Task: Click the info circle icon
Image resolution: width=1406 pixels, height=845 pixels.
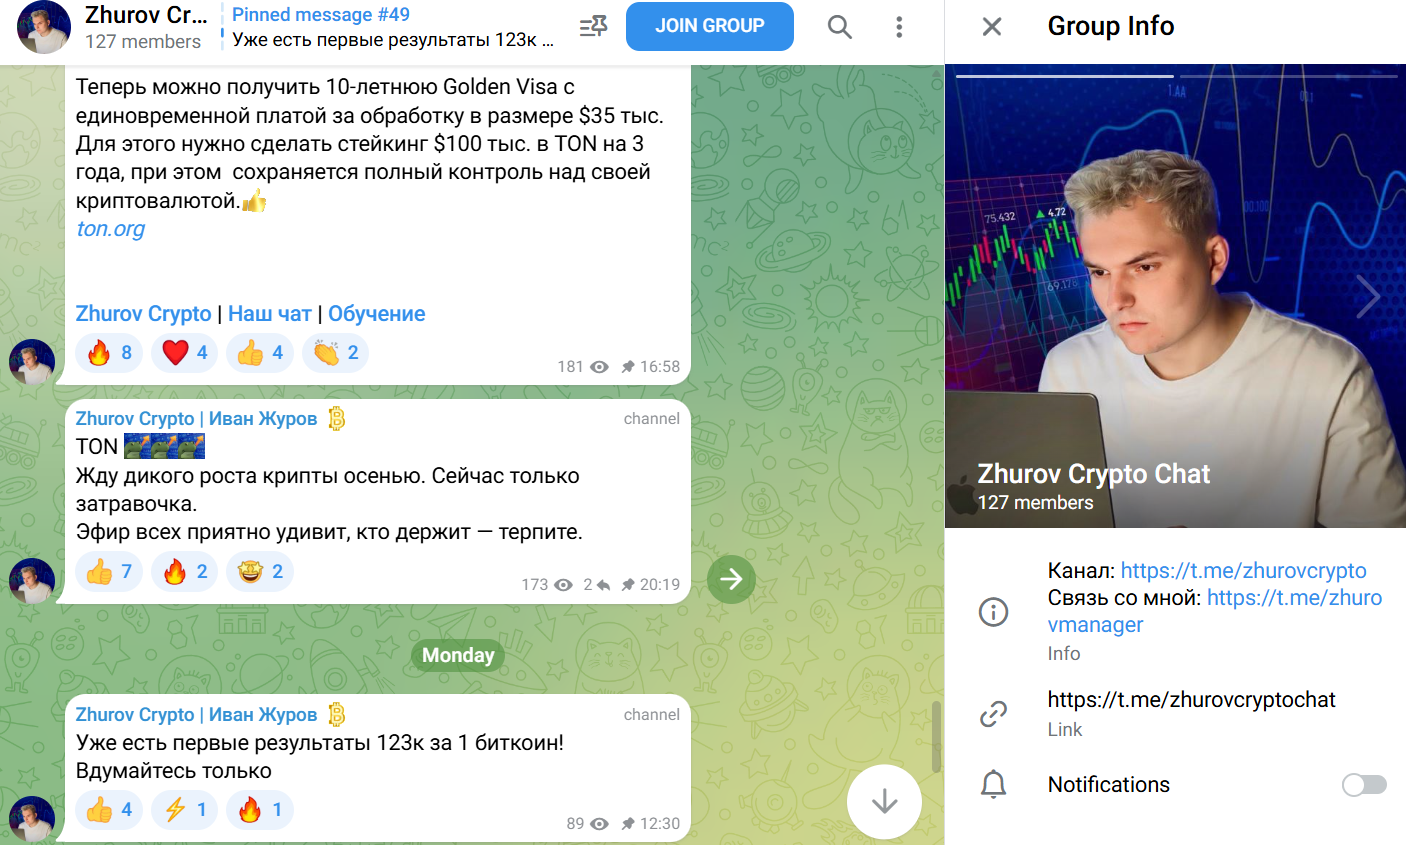Action: point(993,611)
